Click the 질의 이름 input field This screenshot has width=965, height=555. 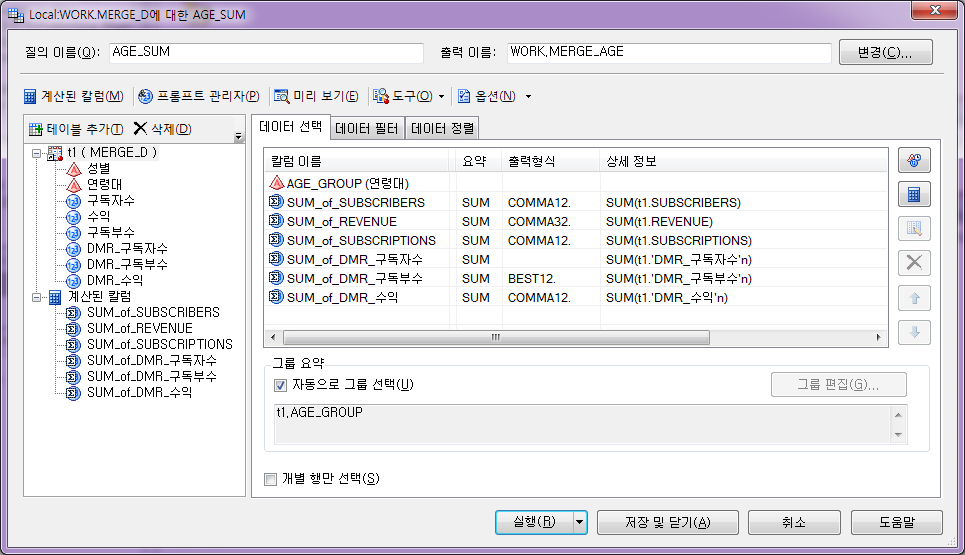tap(266, 52)
